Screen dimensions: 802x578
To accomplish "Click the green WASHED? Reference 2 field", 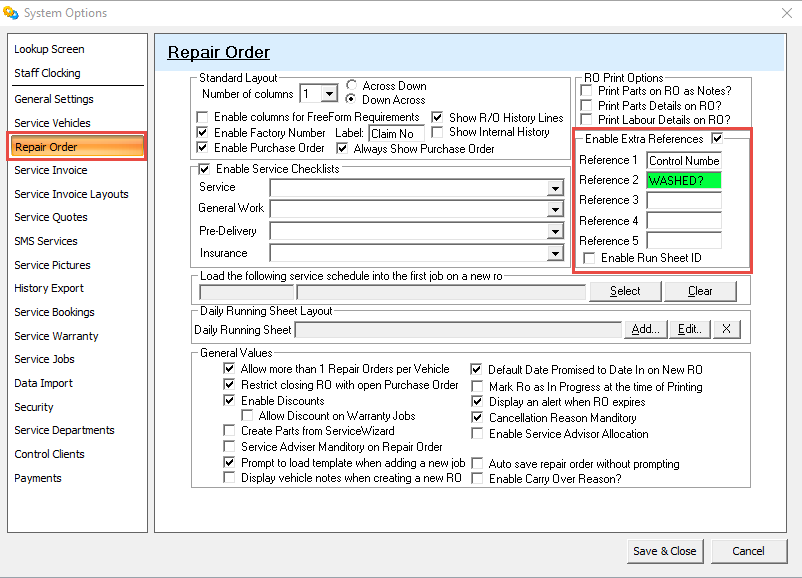I will [684, 181].
